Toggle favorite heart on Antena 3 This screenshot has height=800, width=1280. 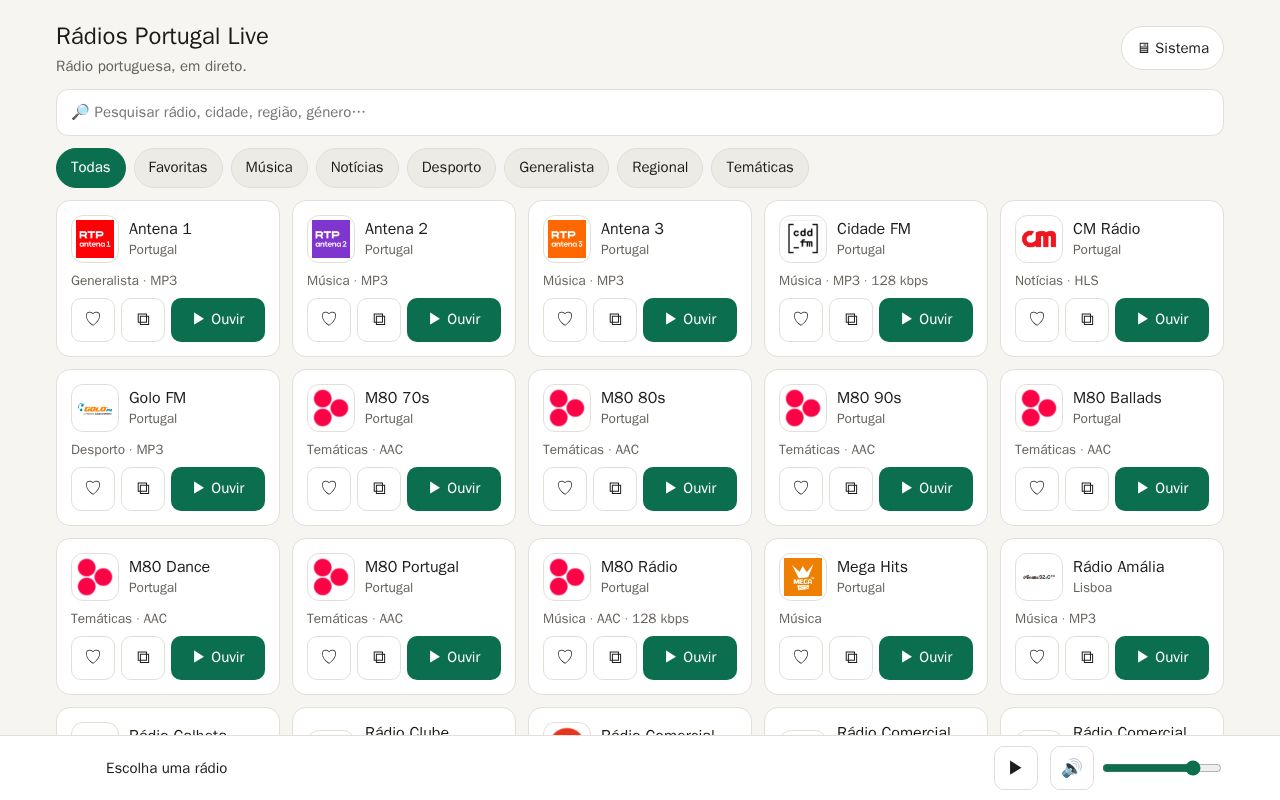565,320
